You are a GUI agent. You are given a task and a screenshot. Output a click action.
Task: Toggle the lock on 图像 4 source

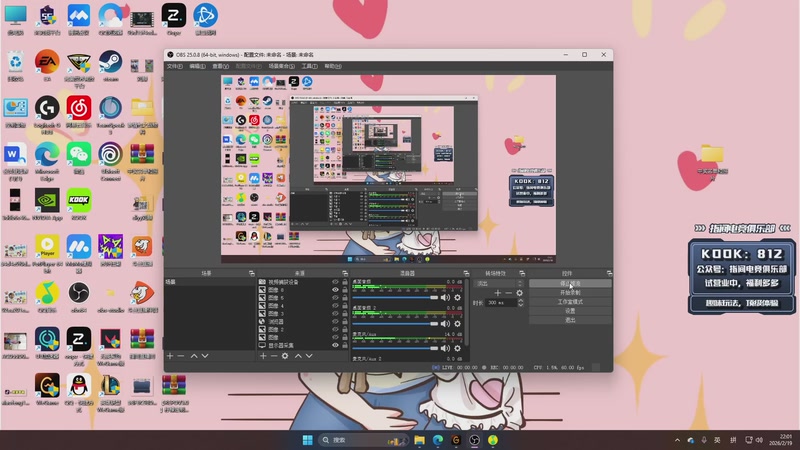click(345, 306)
